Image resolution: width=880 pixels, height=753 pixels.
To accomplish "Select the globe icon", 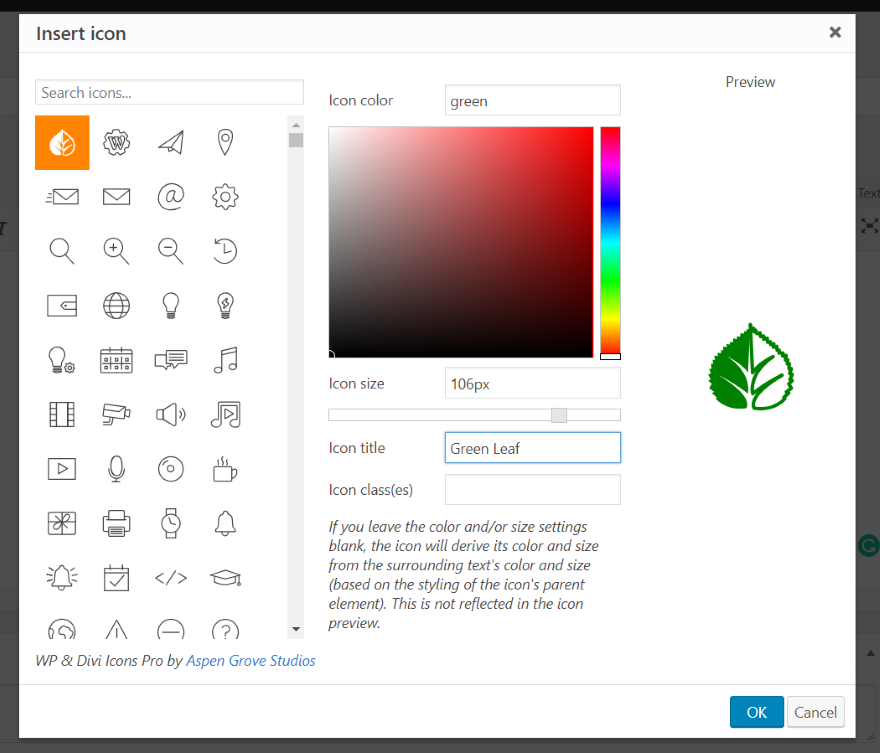I will 116,305.
